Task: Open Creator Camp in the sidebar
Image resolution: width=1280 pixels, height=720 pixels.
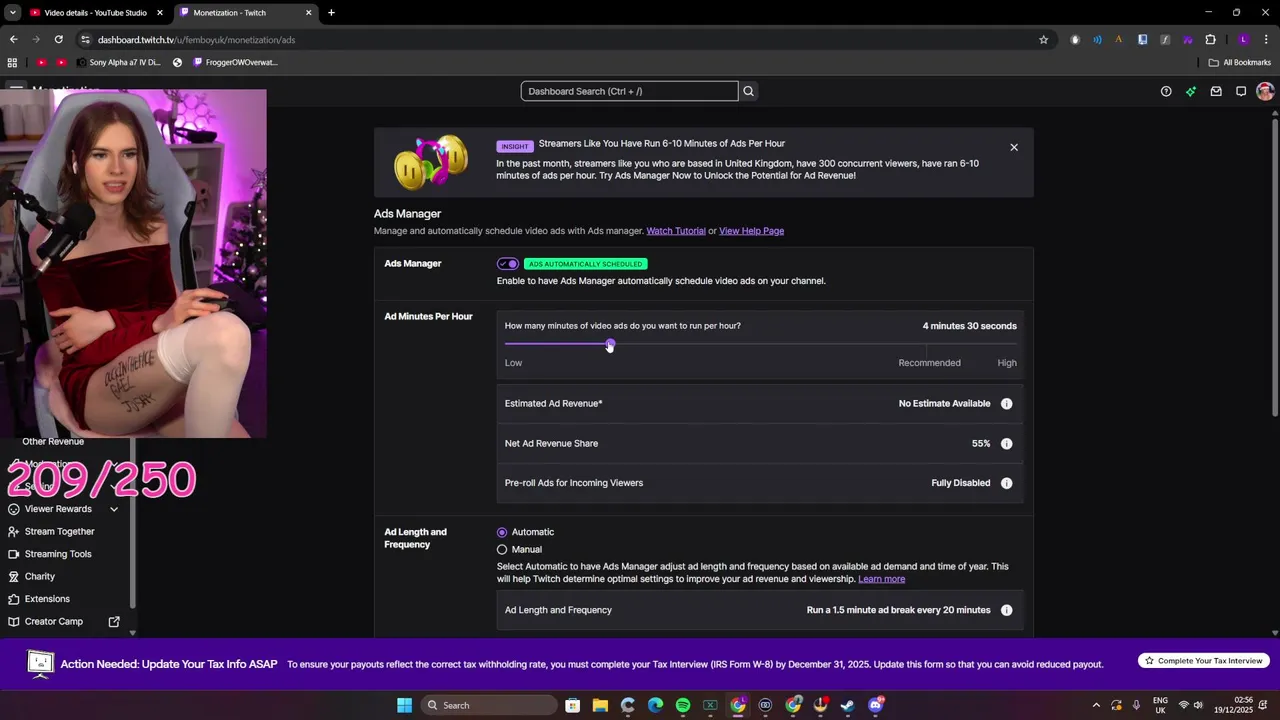Action: [54, 622]
